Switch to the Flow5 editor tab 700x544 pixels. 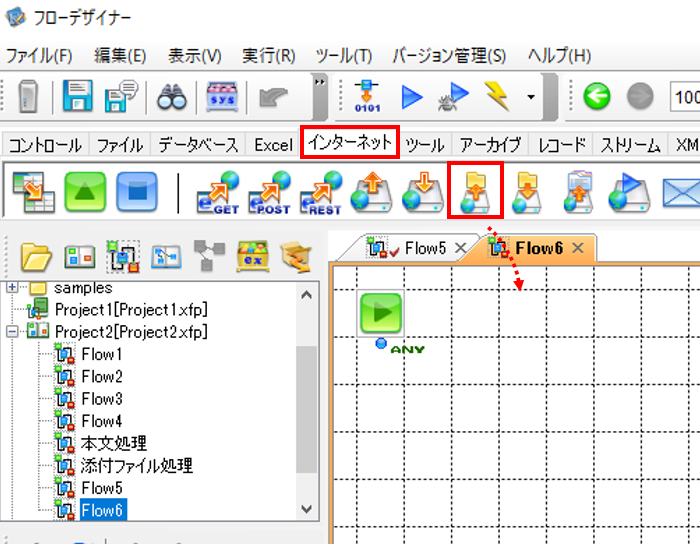pos(425,248)
